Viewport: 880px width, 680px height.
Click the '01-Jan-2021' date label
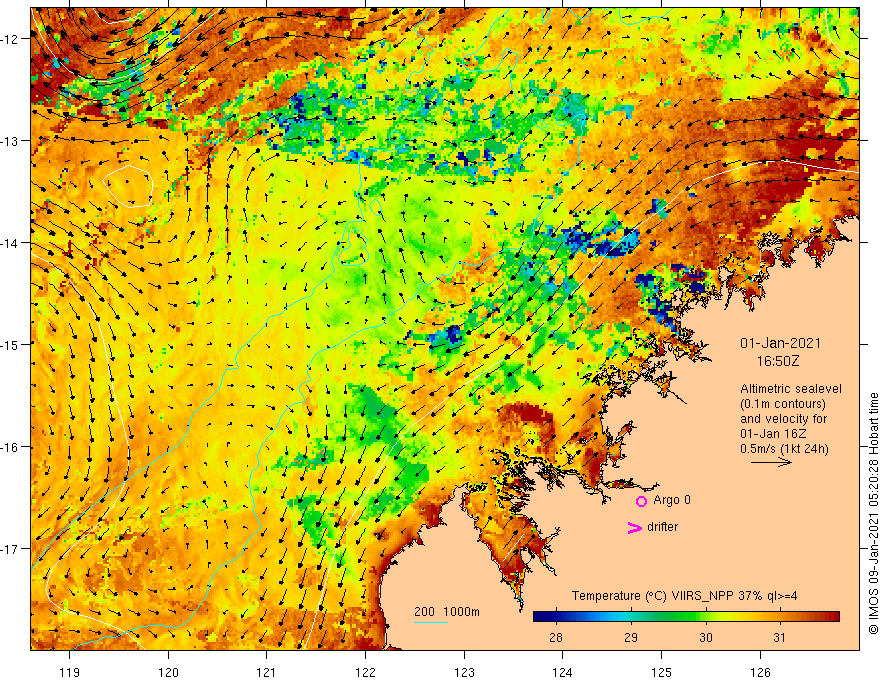tap(780, 343)
